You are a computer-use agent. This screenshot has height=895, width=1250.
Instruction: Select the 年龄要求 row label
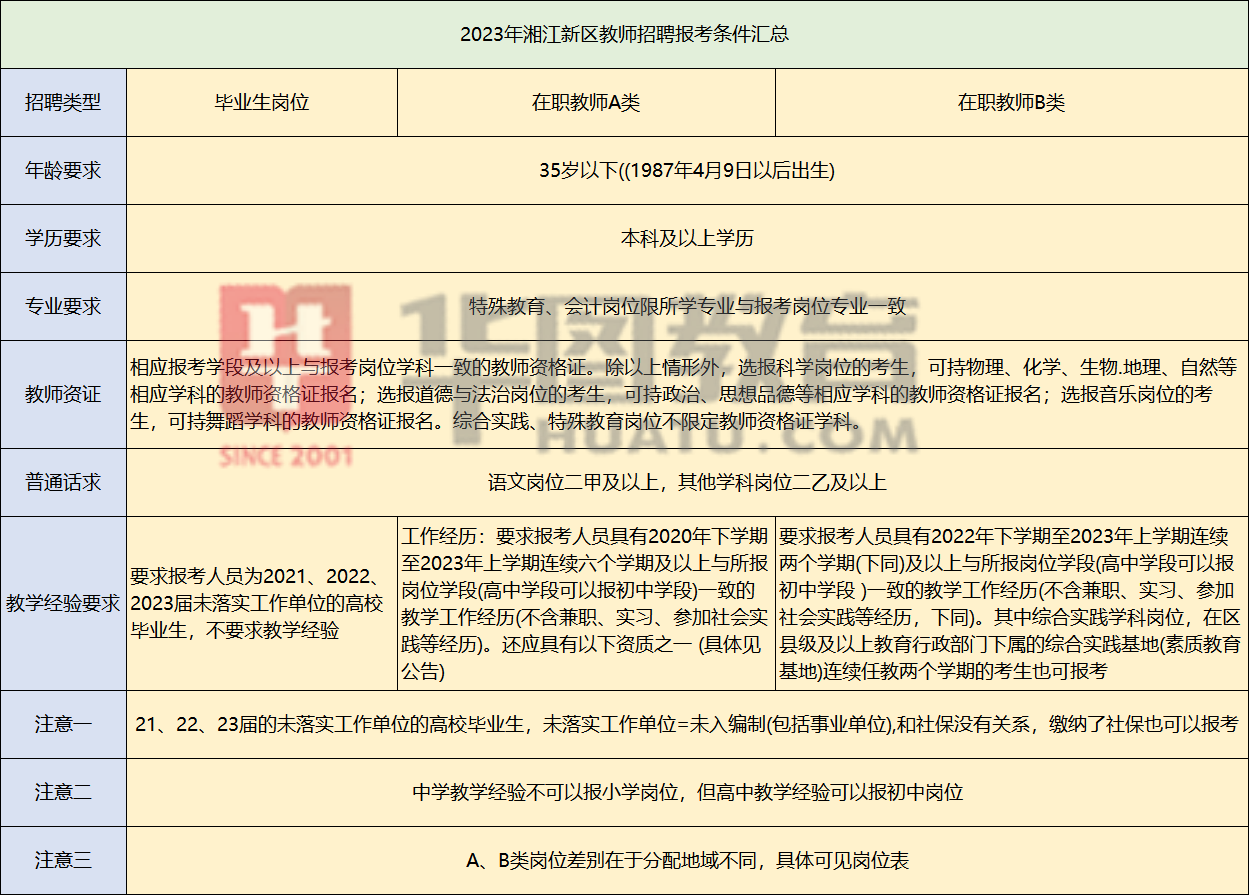click(63, 170)
